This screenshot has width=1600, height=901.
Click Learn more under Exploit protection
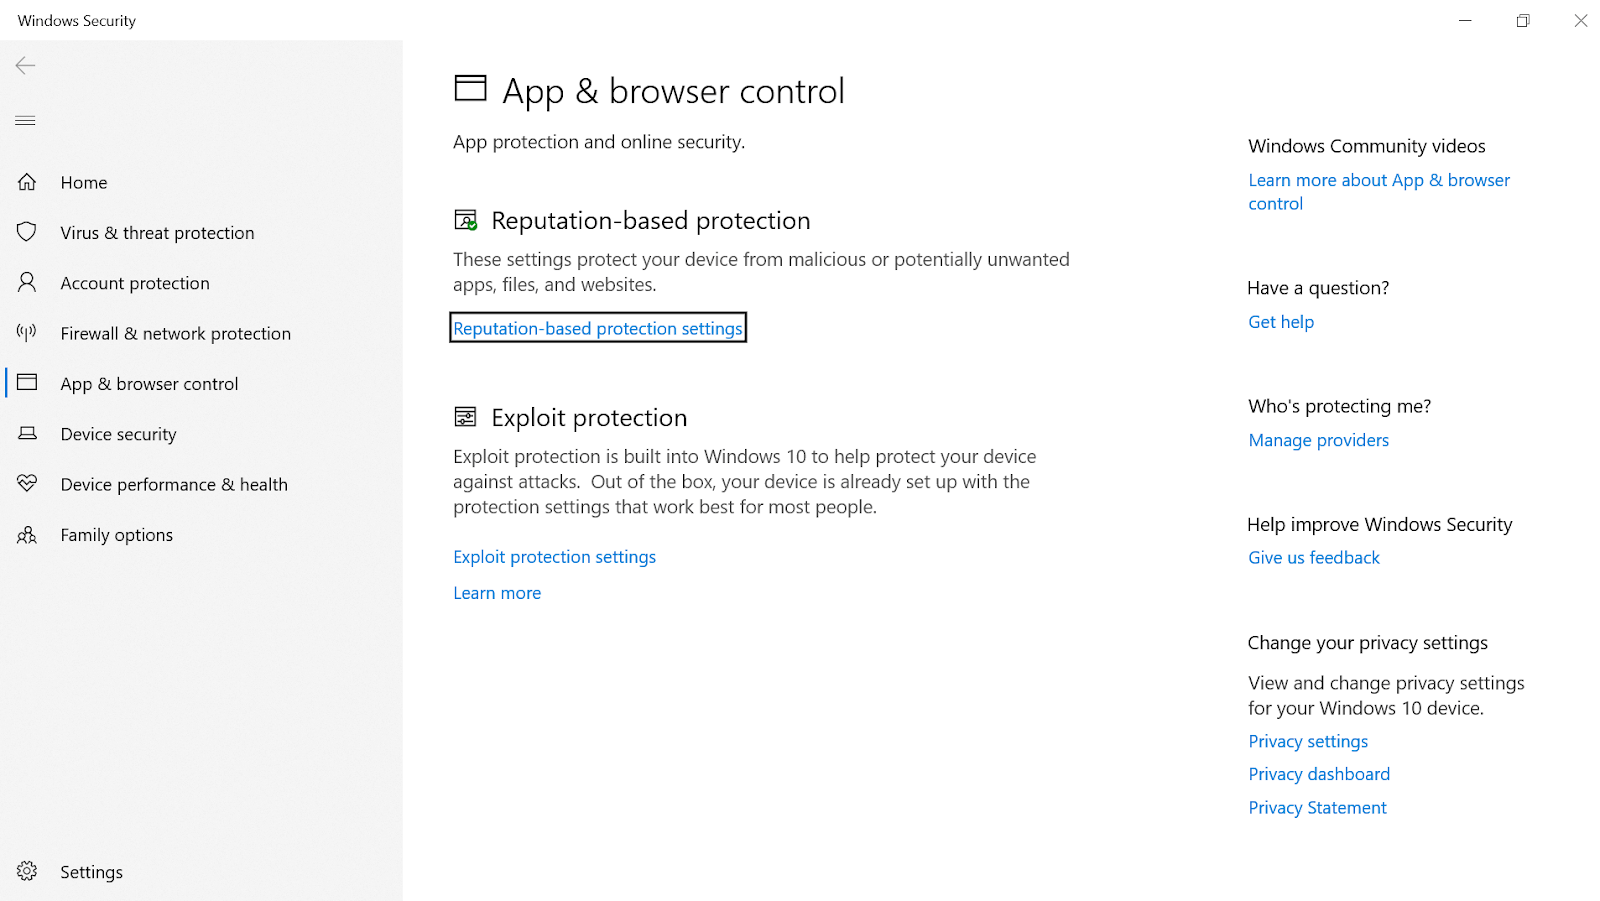coord(496,592)
